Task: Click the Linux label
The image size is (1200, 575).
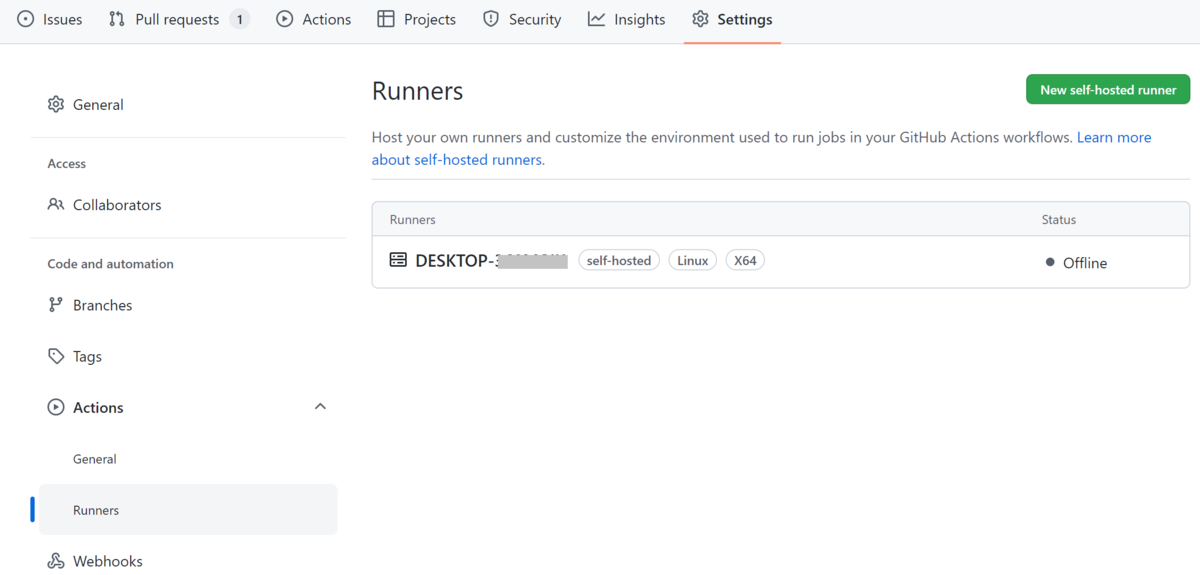Action: [x=693, y=260]
